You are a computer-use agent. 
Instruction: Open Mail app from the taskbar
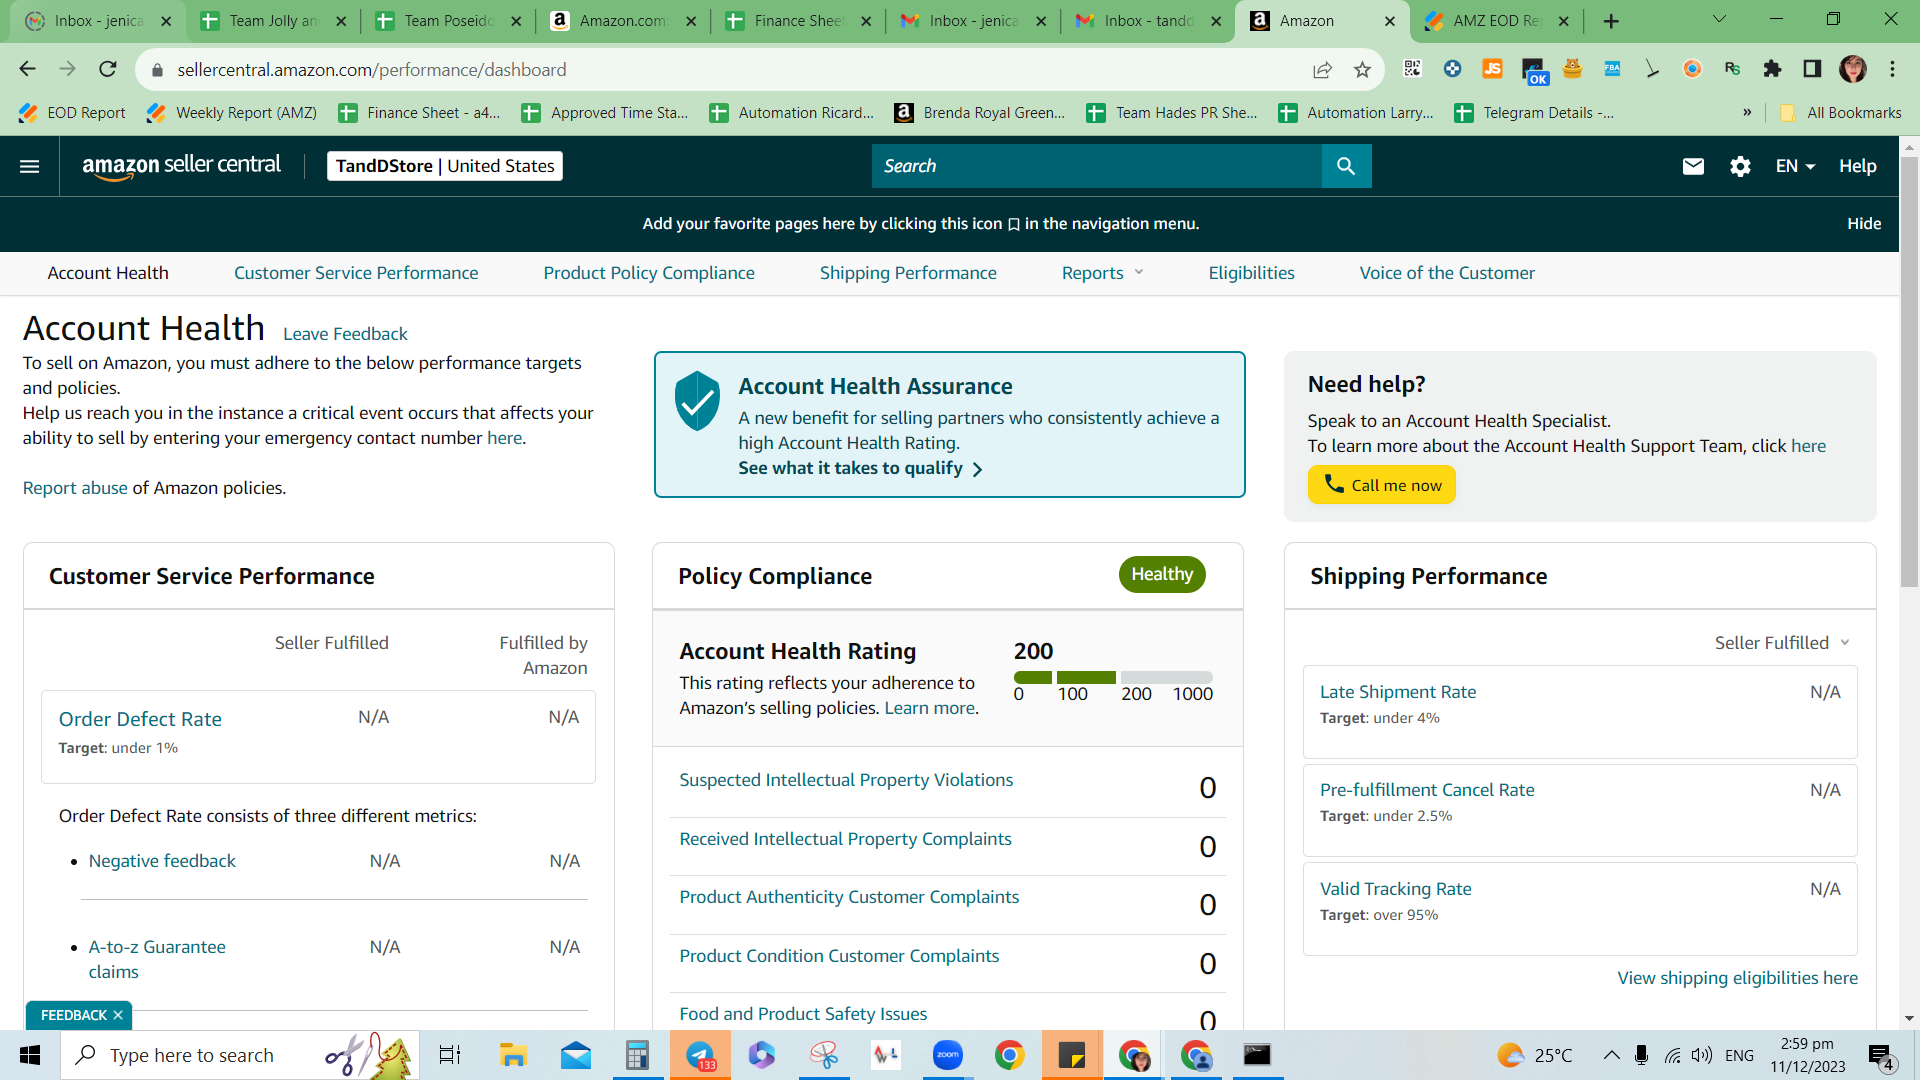[x=575, y=1055]
